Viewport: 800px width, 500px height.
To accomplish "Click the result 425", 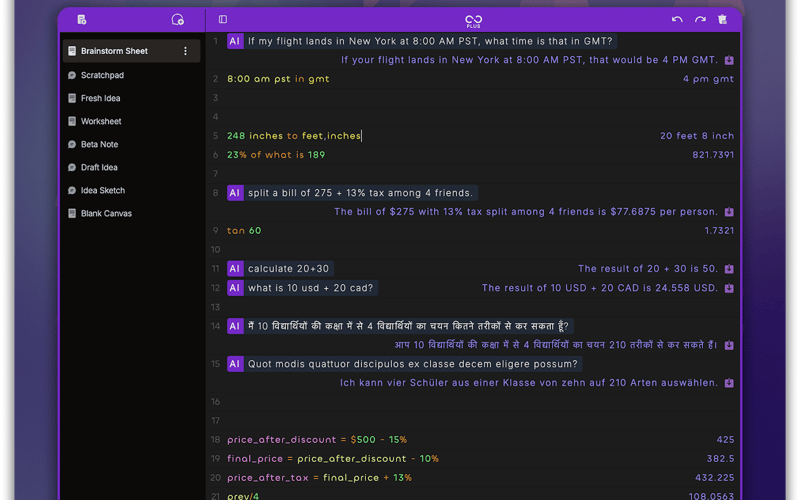I will 725,439.
